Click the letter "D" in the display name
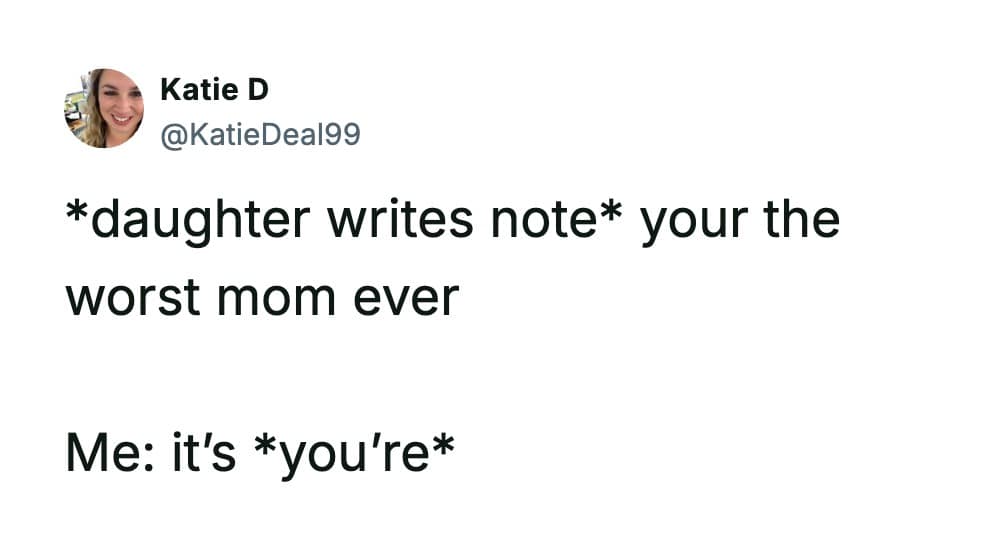 tap(258, 90)
